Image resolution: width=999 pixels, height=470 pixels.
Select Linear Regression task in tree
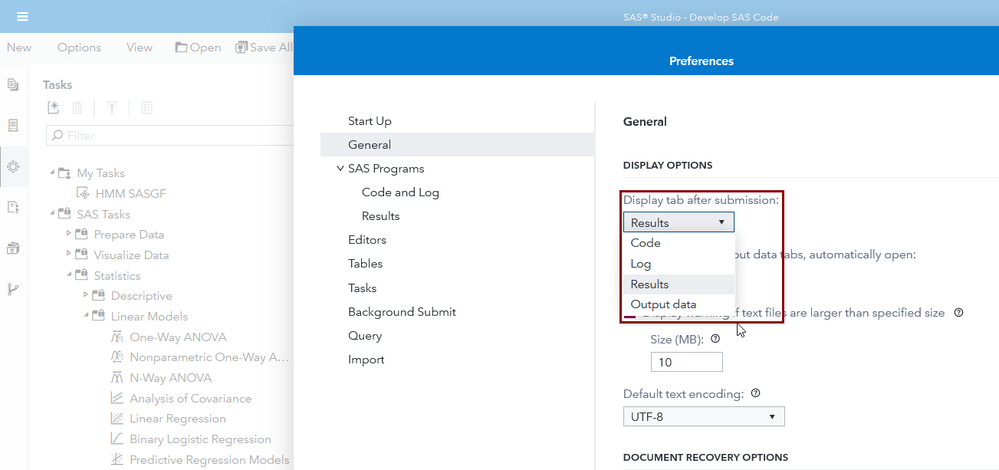click(x=177, y=418)
